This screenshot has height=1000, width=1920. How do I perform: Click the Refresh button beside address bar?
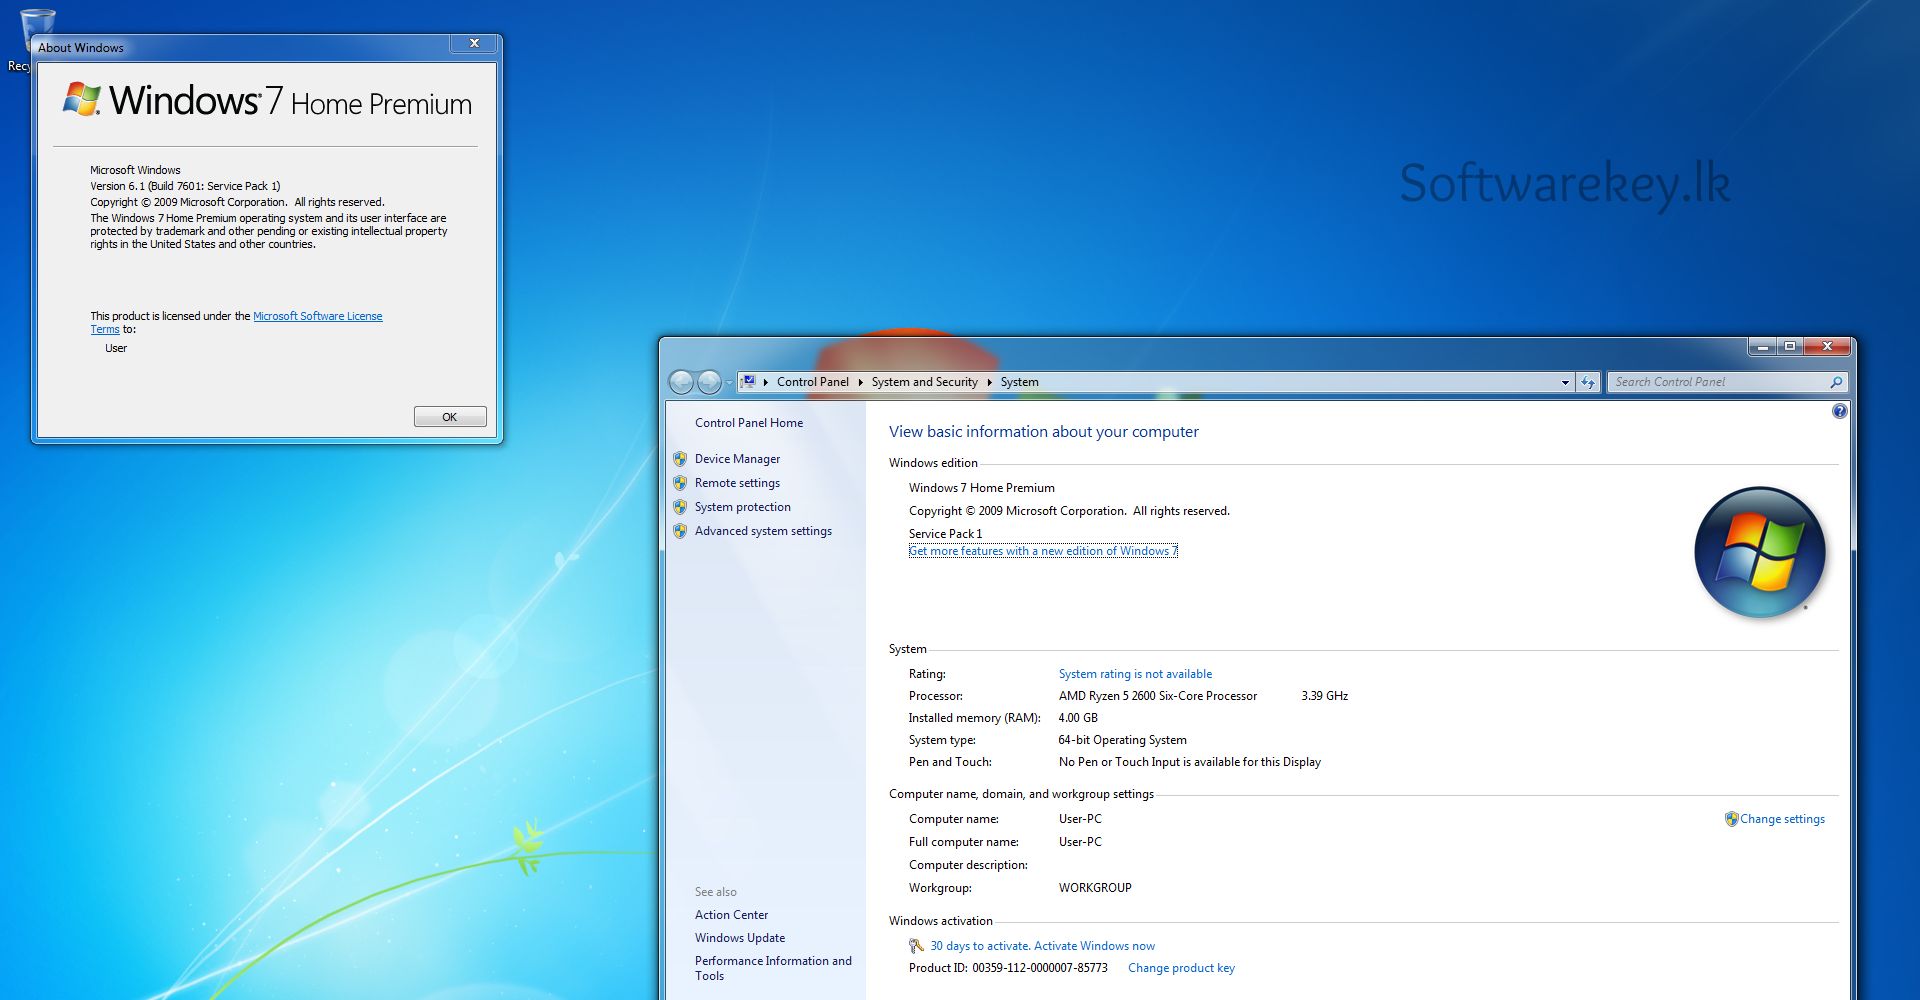pyautogui.click(x=1588, y=382)
